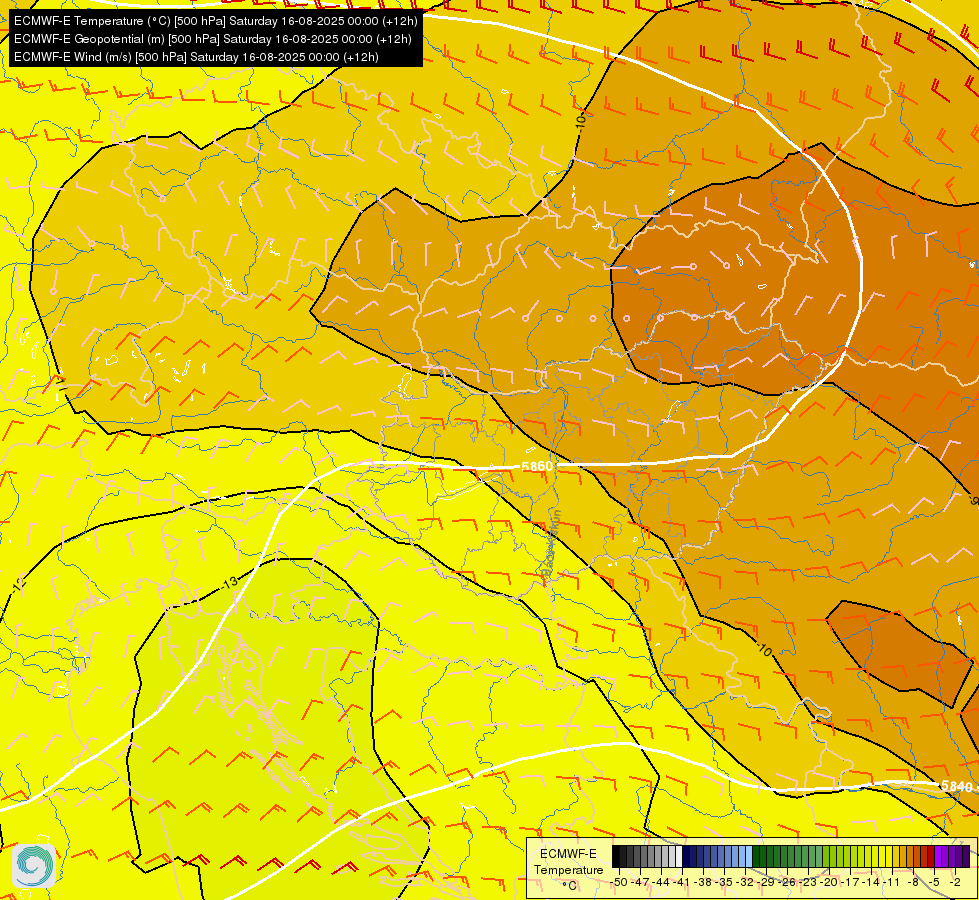Click the -14 tick label on the colorbar
The width and height of the screenshot is (979, 900).
871,882
